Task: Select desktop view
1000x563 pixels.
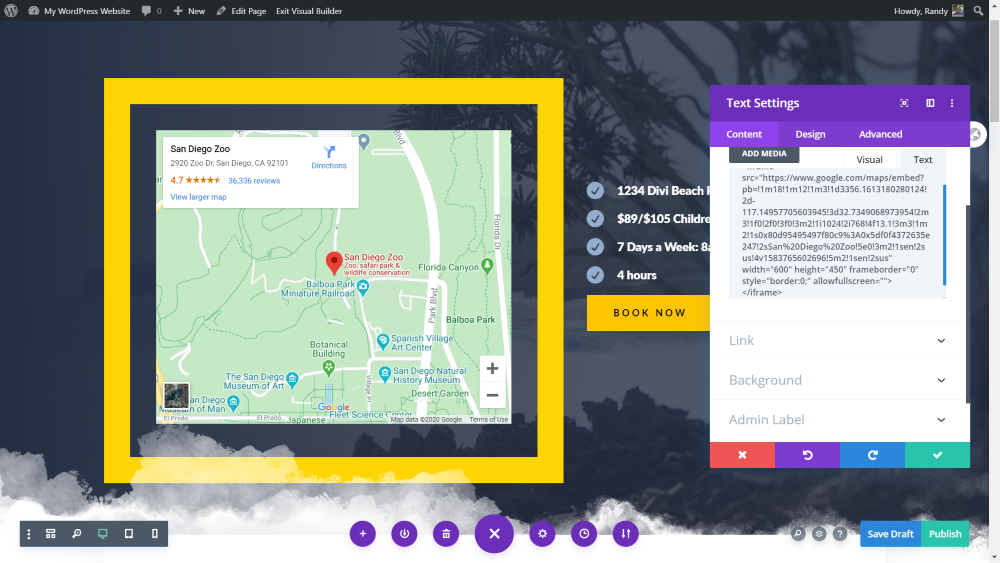Action: [x=103, y=534]
